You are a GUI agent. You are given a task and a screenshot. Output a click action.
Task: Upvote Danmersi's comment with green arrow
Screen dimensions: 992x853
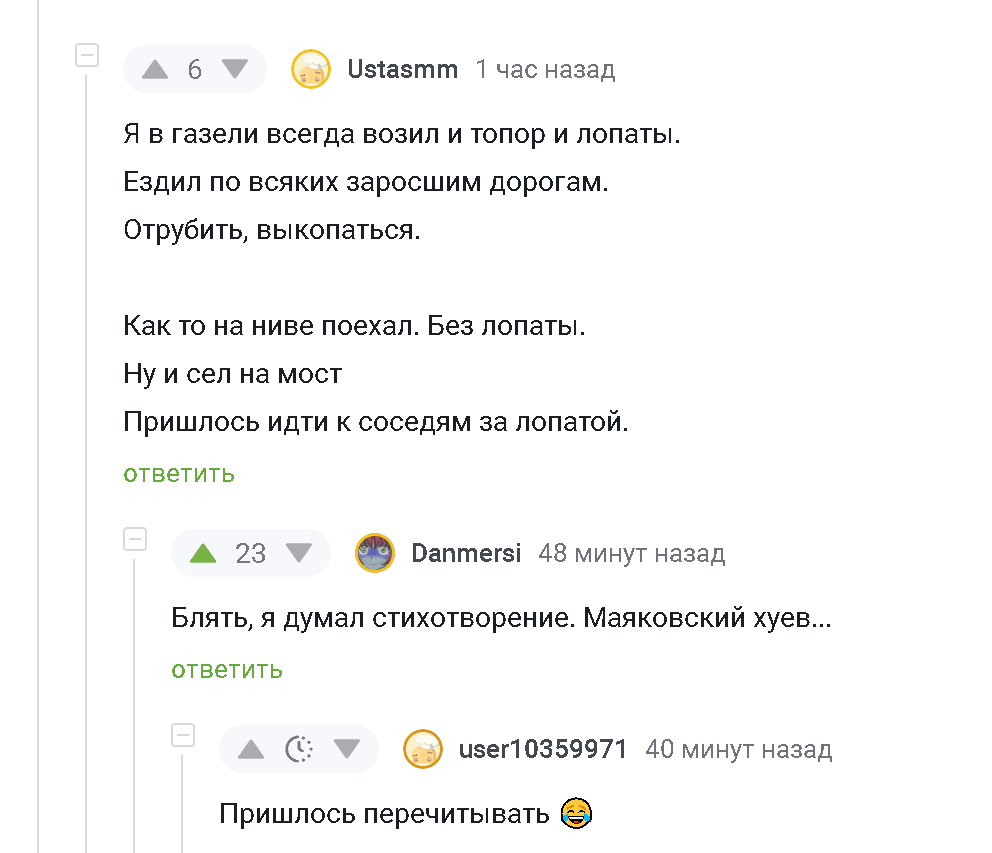click(x=203, y=553)
